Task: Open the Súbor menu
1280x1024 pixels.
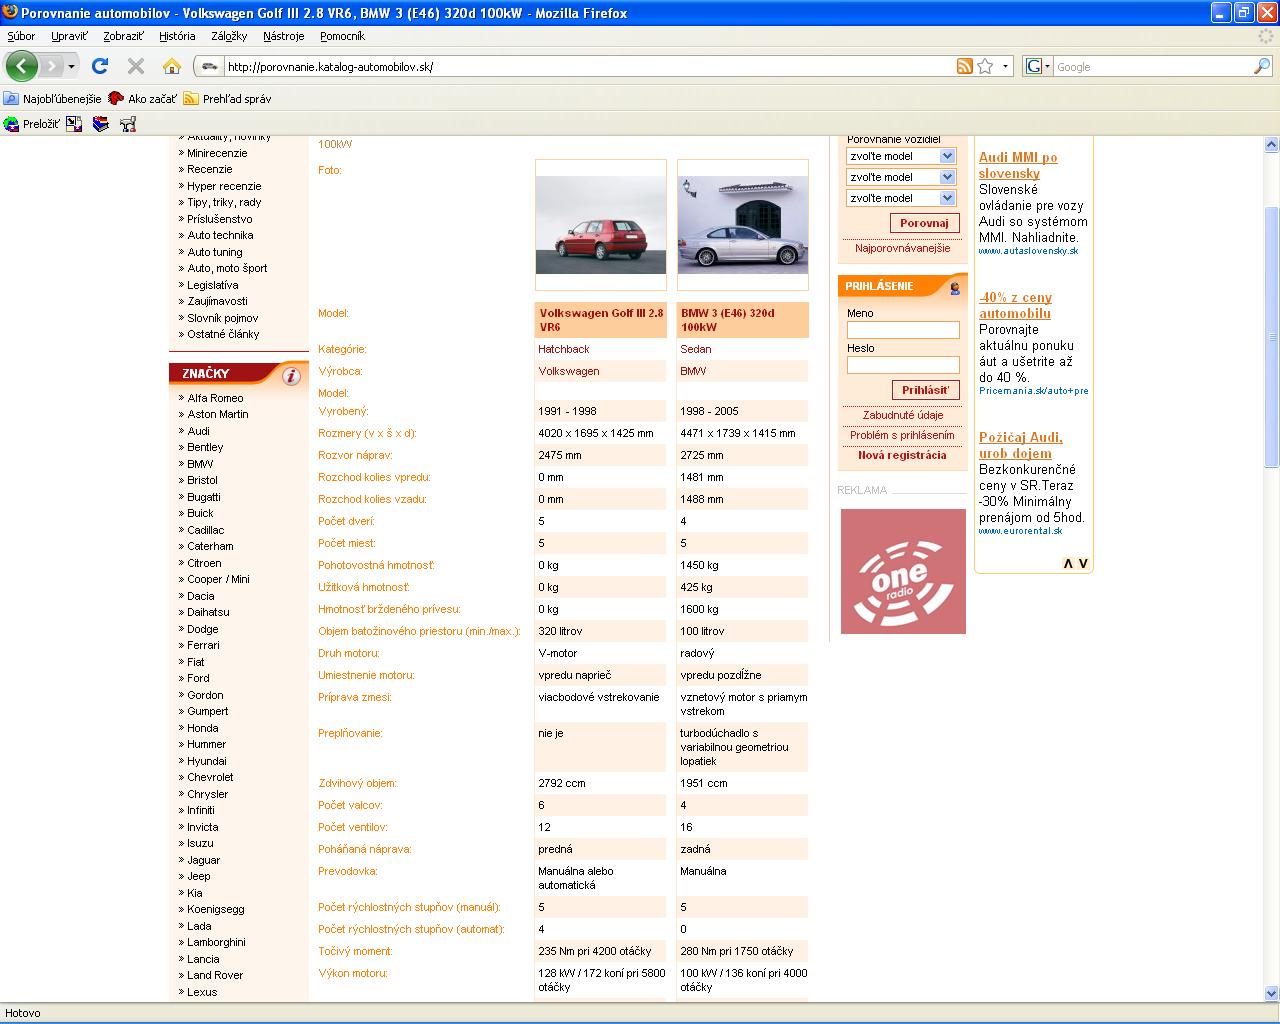Action: pyautogui.click(x=21, y=36)
